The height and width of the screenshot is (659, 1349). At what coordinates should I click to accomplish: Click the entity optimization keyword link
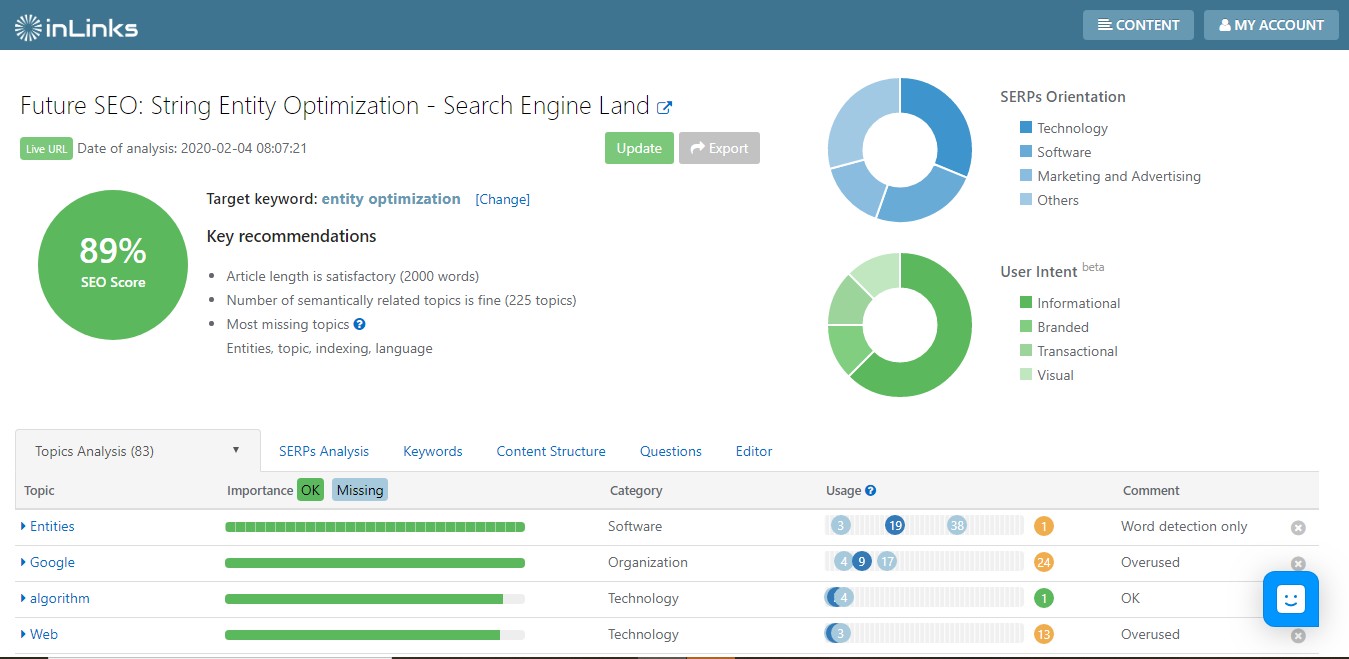391,198
